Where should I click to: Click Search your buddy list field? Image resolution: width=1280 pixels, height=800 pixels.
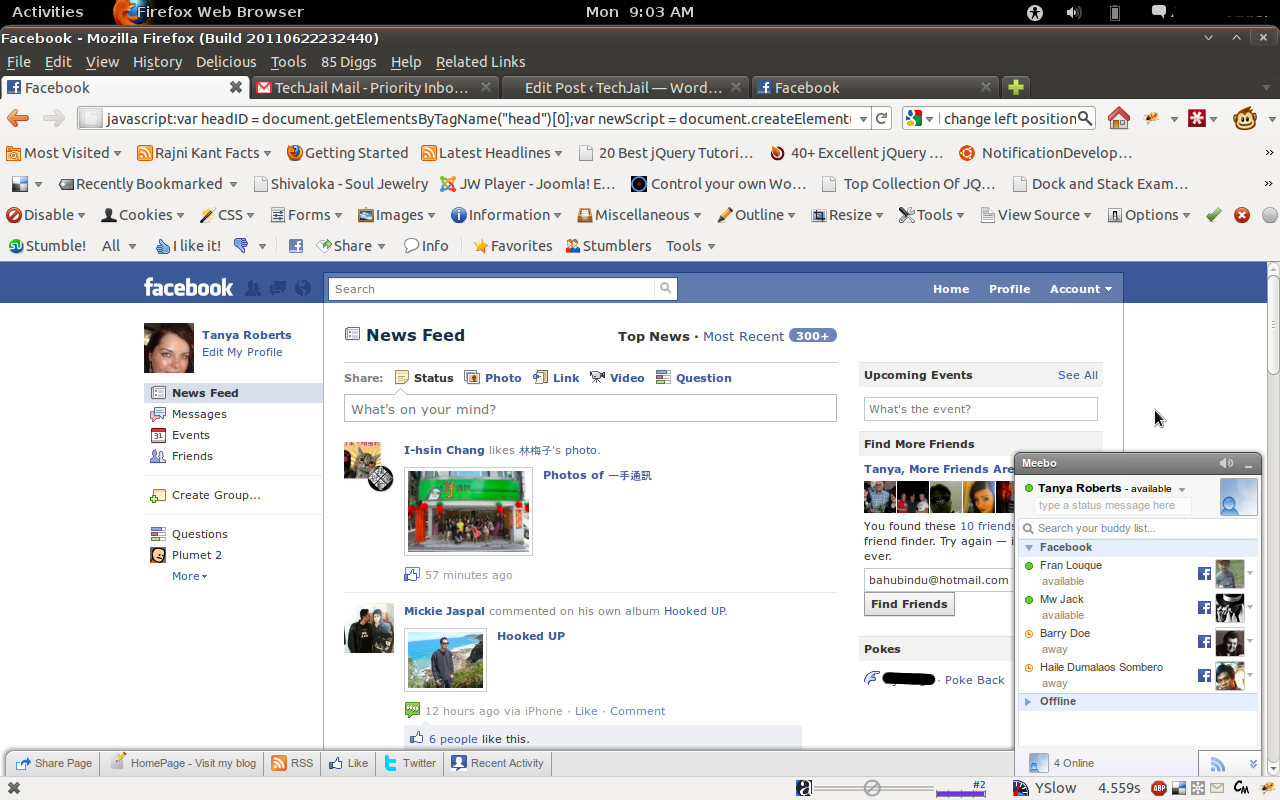(x=1138, y=528)
